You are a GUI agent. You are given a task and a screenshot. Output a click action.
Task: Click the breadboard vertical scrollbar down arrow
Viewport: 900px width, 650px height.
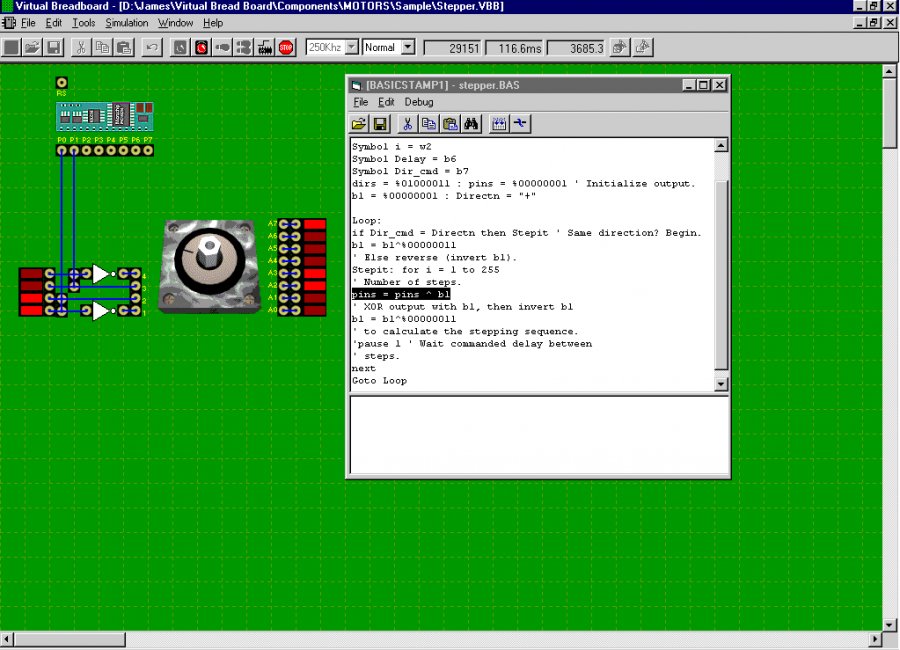[889, 624]
